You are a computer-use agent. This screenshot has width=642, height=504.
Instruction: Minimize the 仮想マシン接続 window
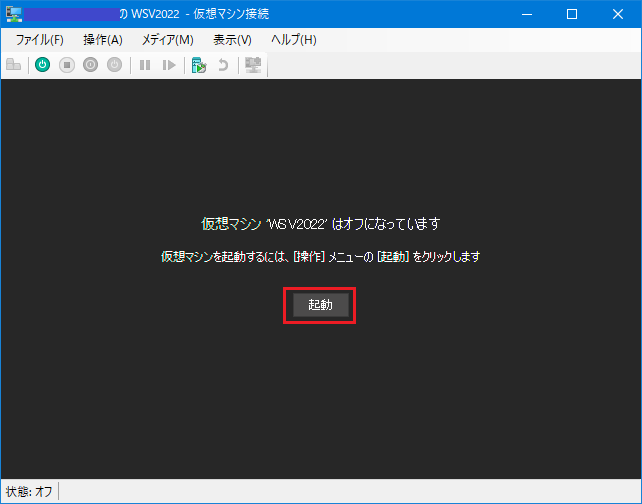coord(527,14)
